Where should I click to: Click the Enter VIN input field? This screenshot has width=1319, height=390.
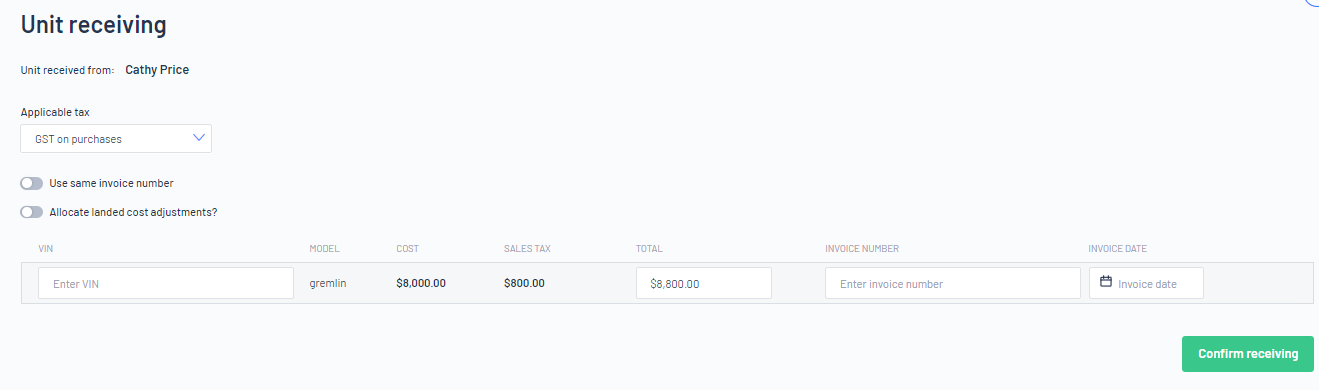[x=166, y=283]
